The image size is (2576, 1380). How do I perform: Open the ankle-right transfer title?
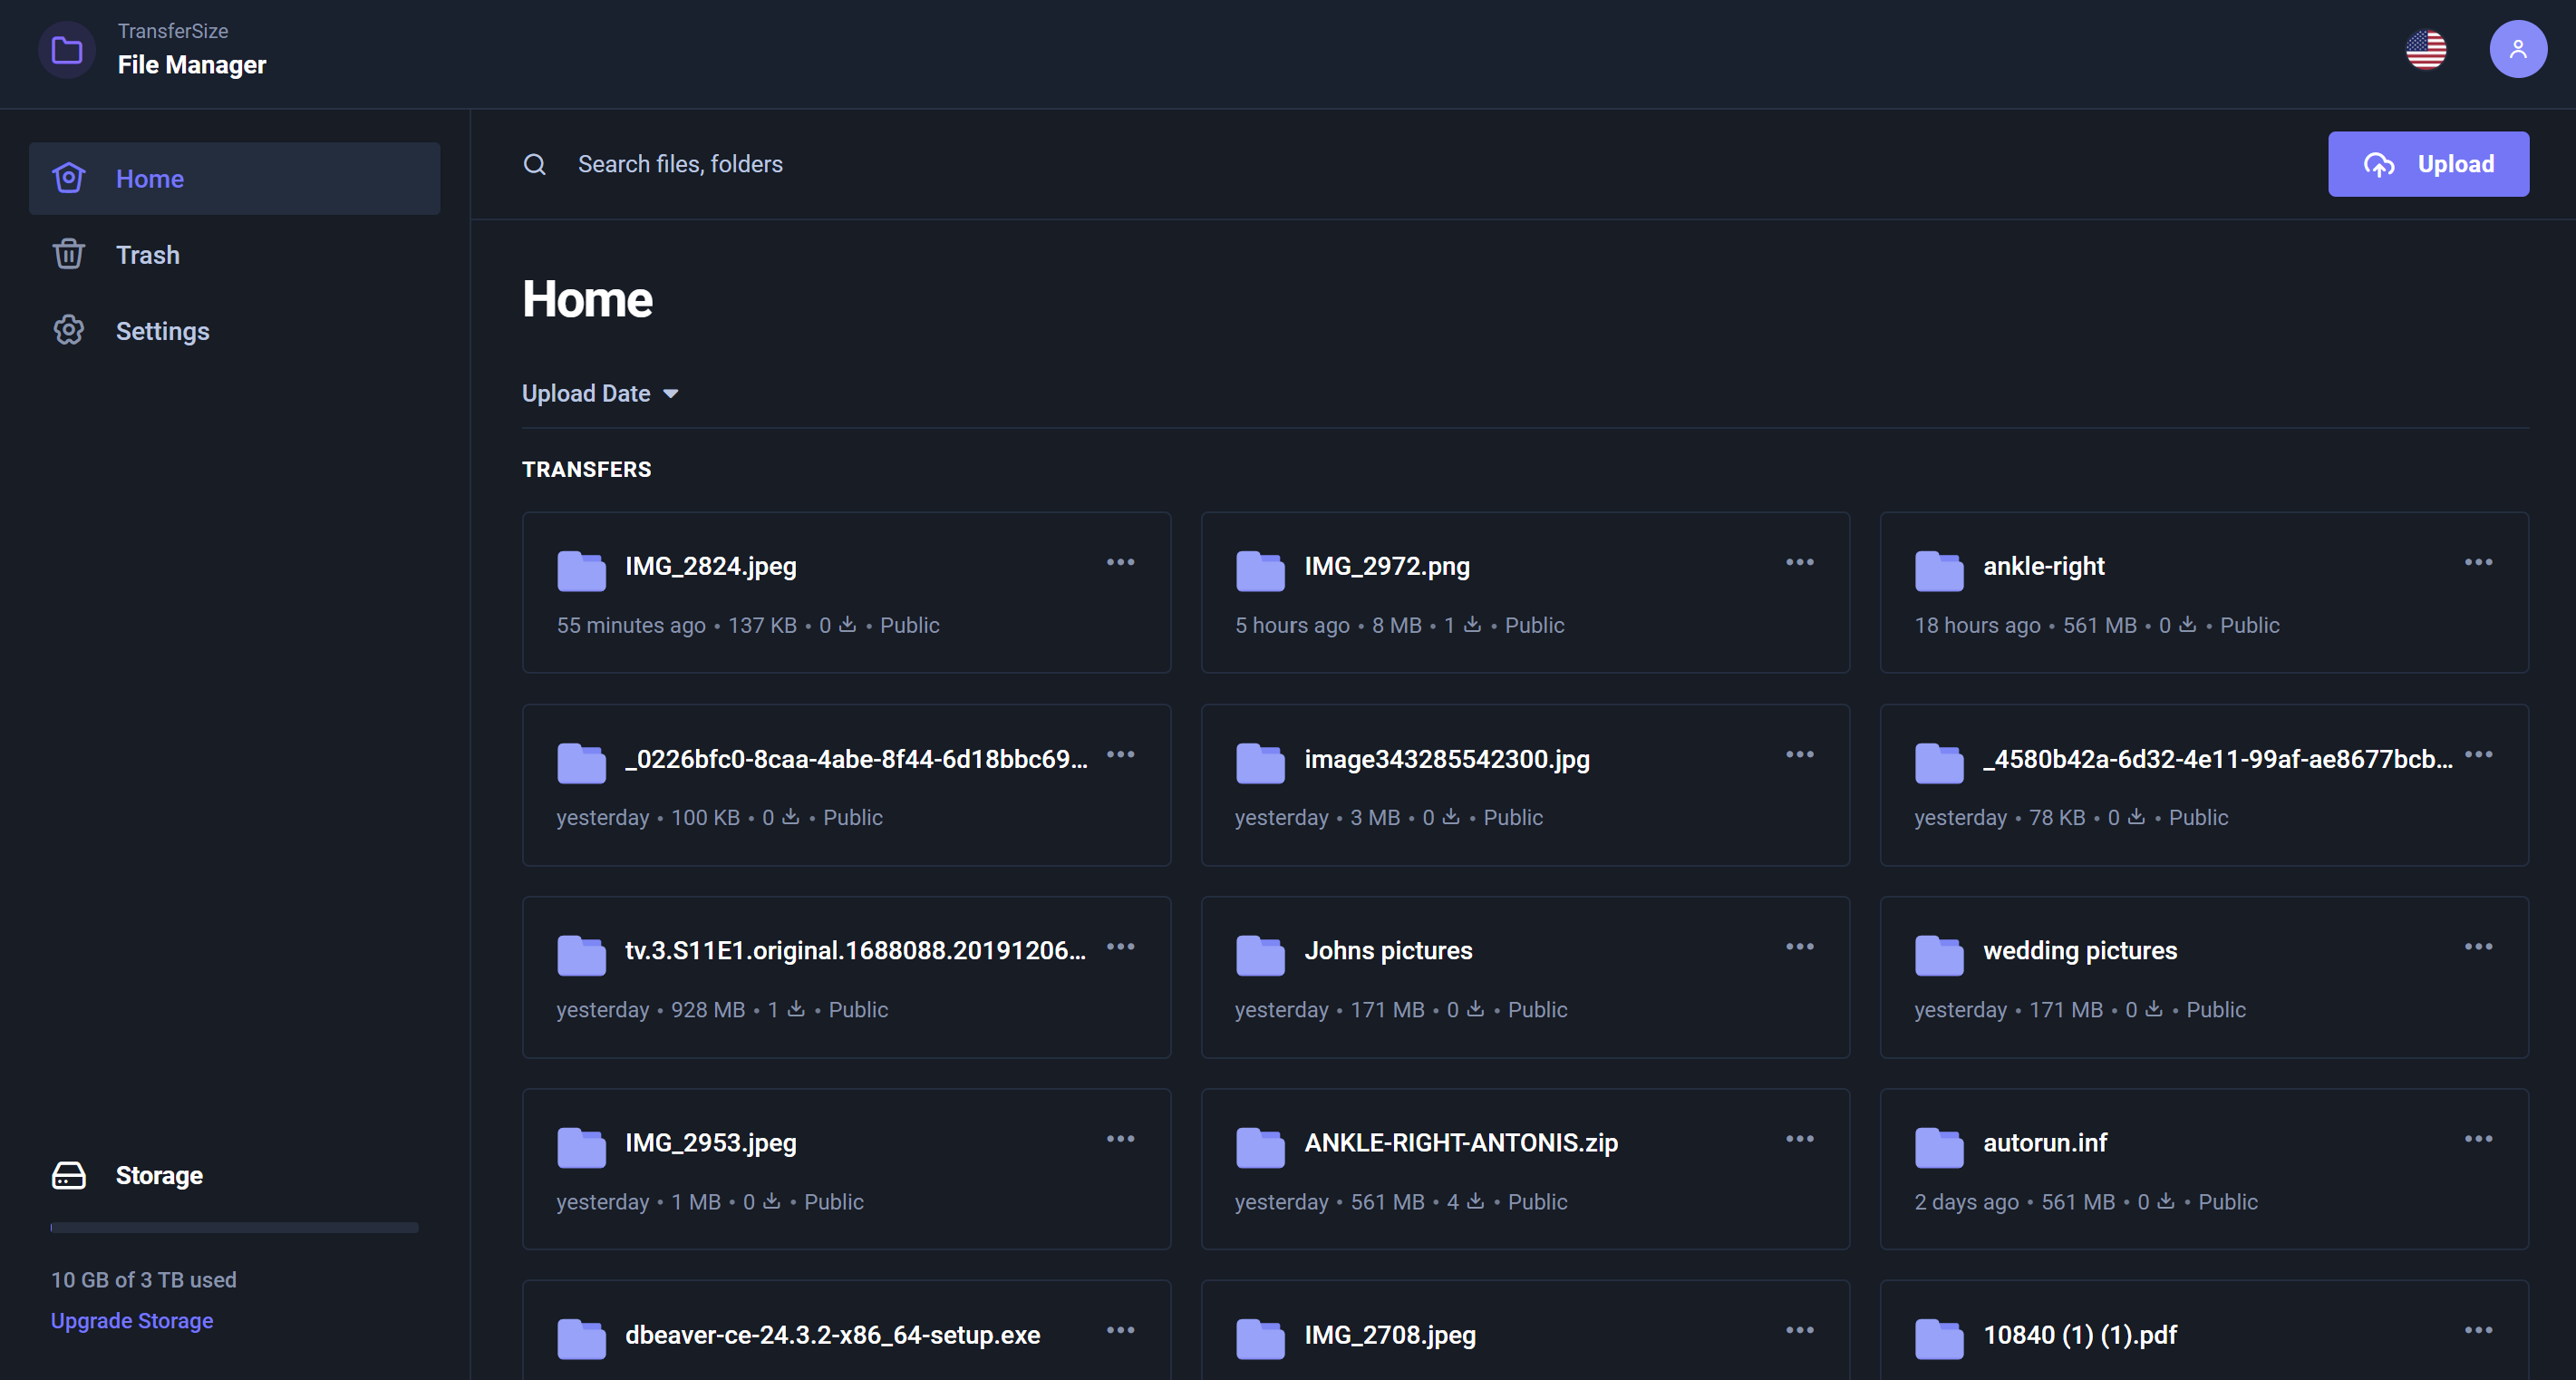point(2043,566)
